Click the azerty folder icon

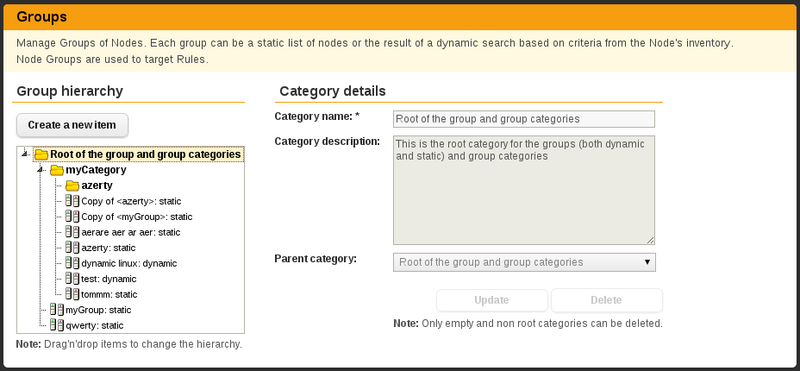pos(72,186)
